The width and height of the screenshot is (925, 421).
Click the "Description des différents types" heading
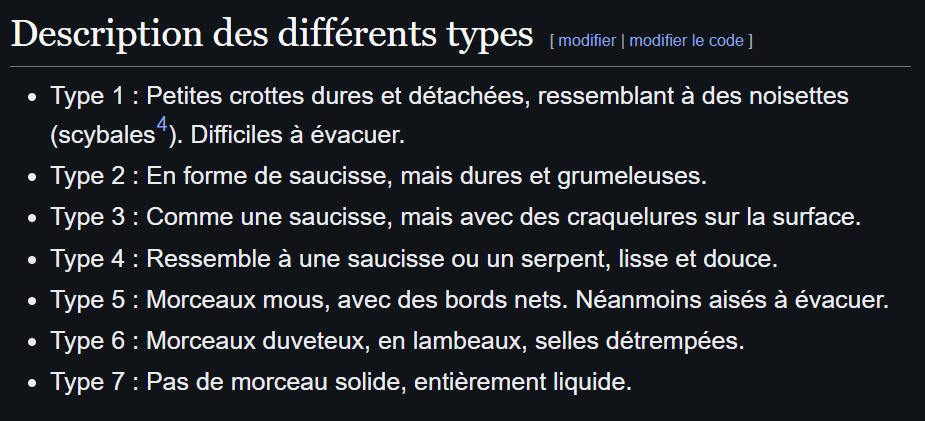272,33
